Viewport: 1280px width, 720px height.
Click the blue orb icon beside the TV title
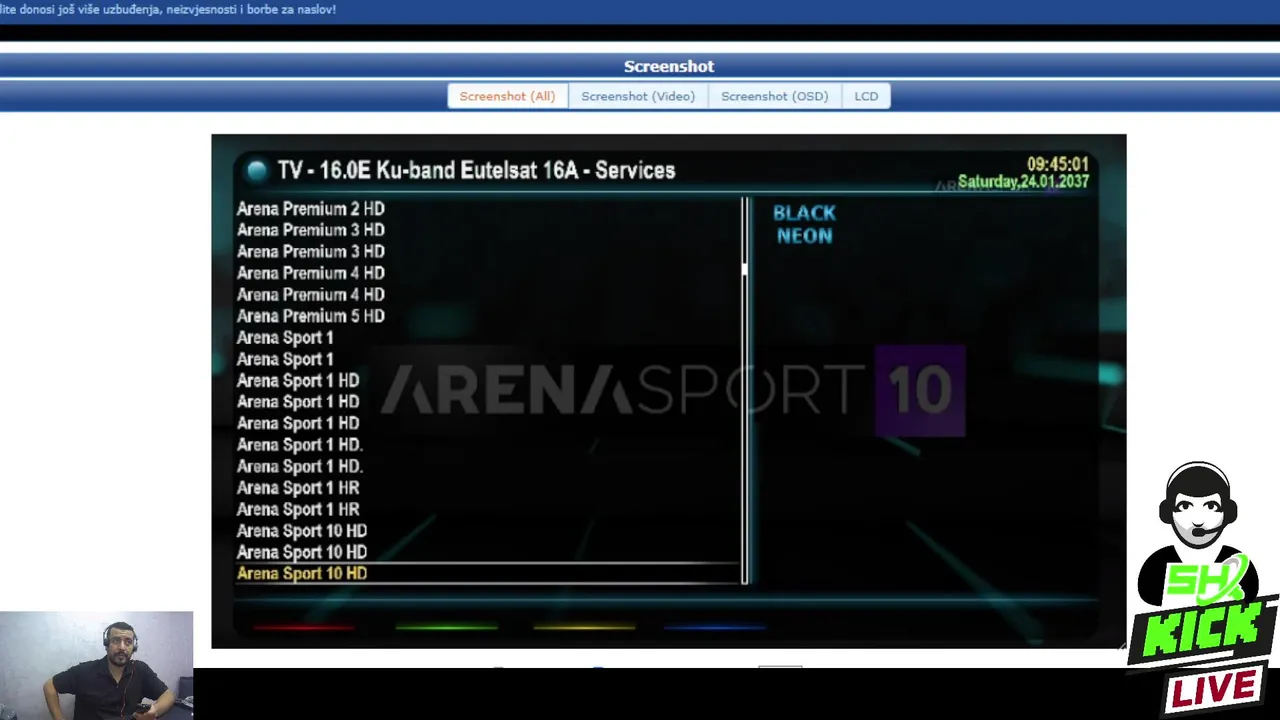click(x=257, y=170)
